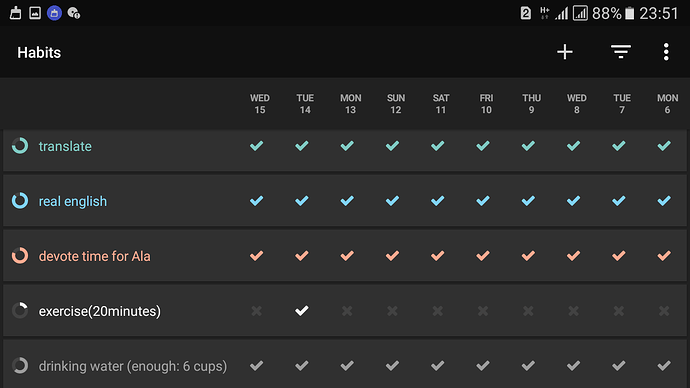Image resolution: width=690 pixels, height=388 pixels.
Task: Open the picture notification icon in status bar
Action: (35, 13)
